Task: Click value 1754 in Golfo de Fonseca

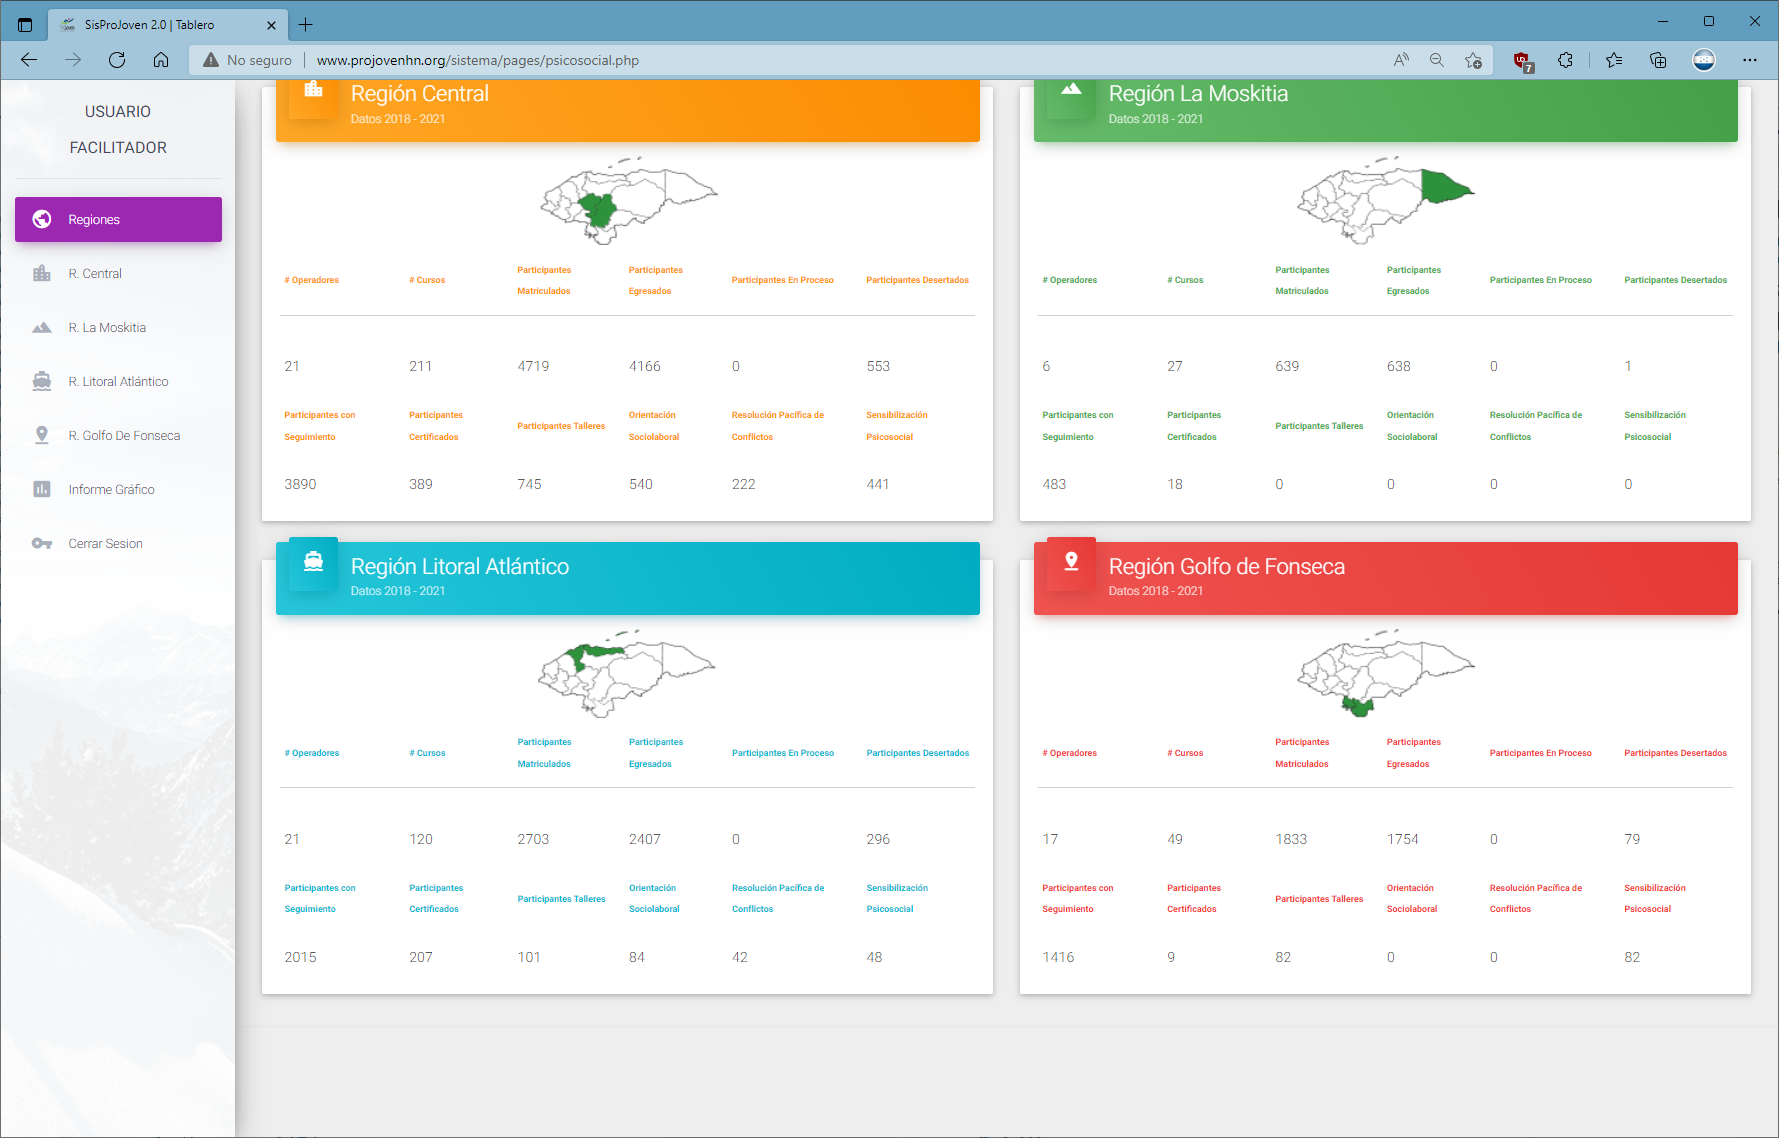Action: [x=1403, y=839]
